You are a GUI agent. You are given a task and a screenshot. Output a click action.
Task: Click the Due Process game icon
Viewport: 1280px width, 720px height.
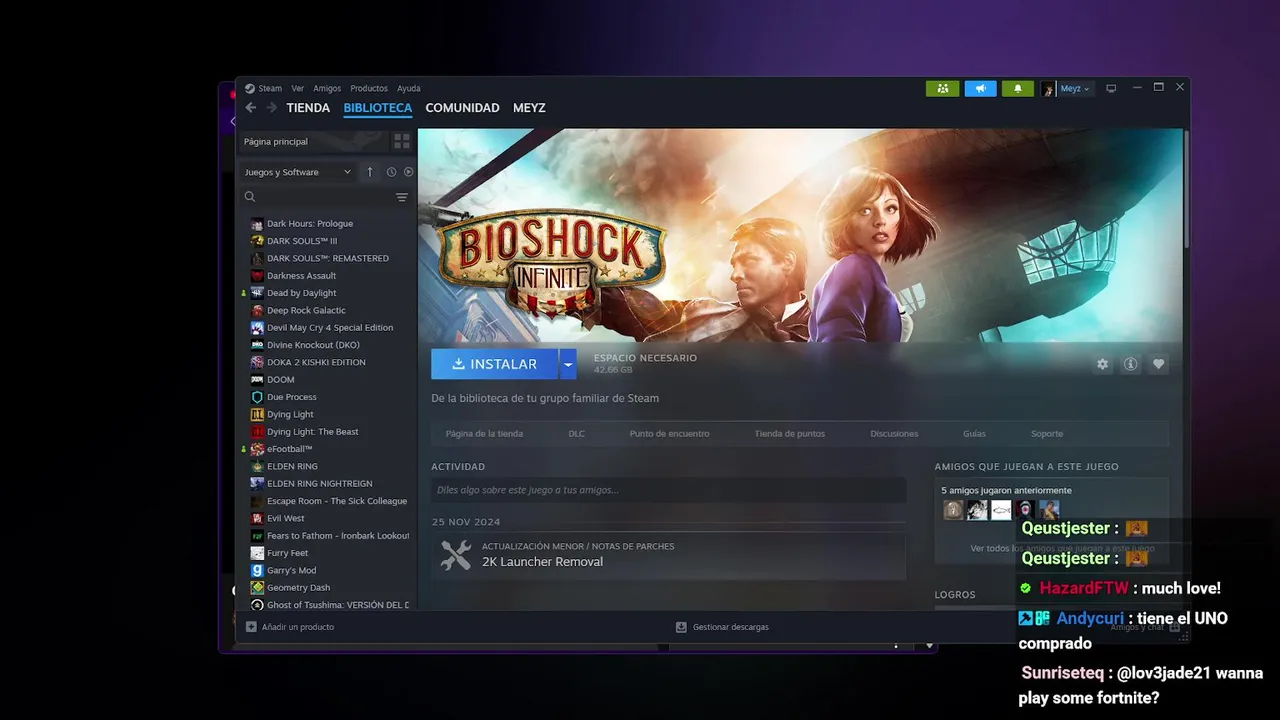click(x=257, y=397)
